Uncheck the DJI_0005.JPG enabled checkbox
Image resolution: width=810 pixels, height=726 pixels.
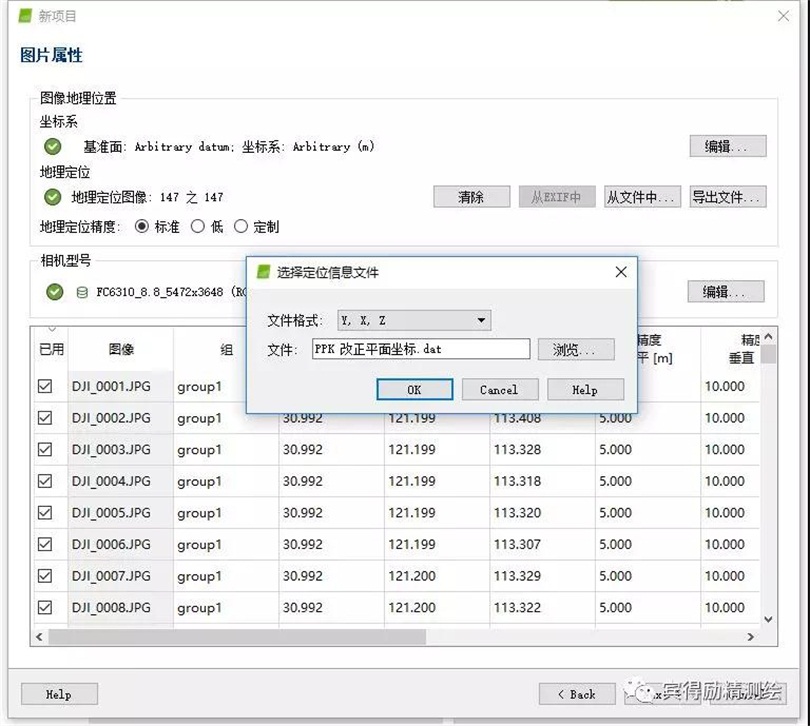click(x=45, y=513)
